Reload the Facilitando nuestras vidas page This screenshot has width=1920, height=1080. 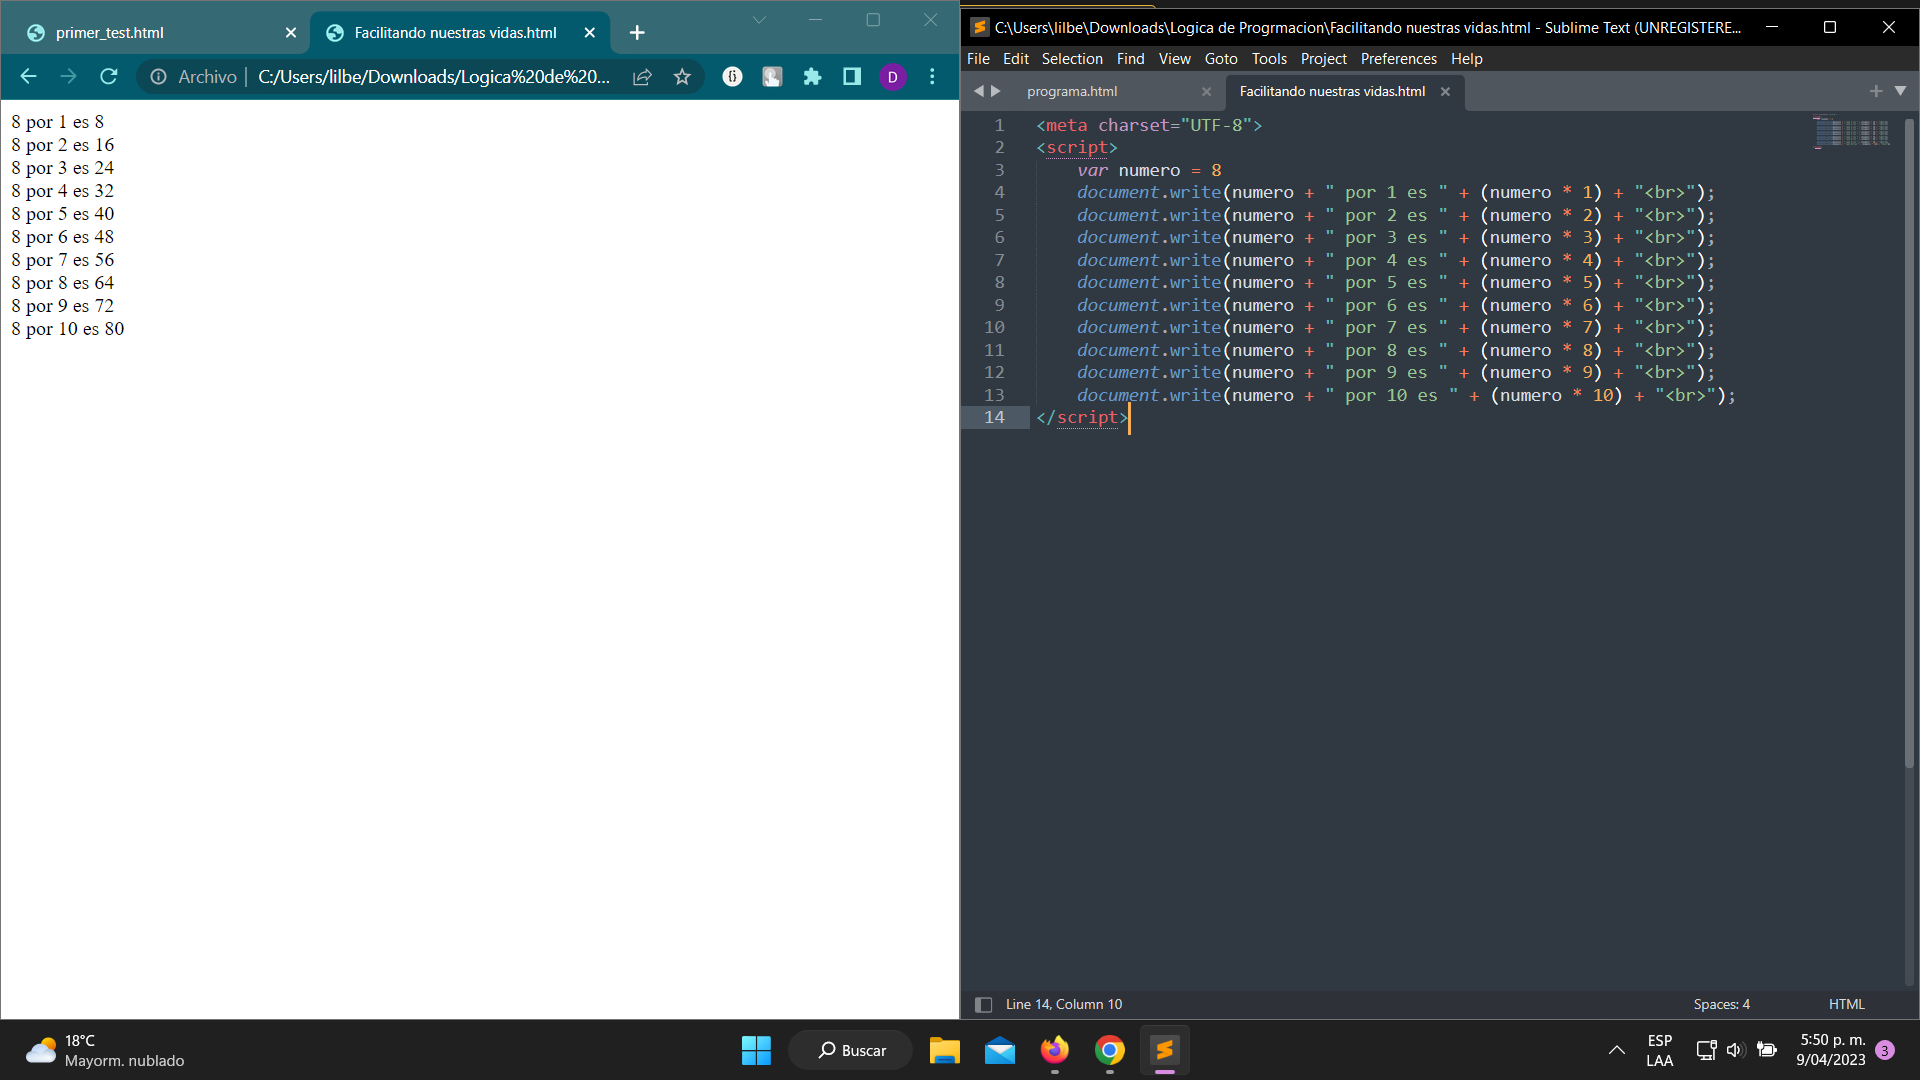109,77
